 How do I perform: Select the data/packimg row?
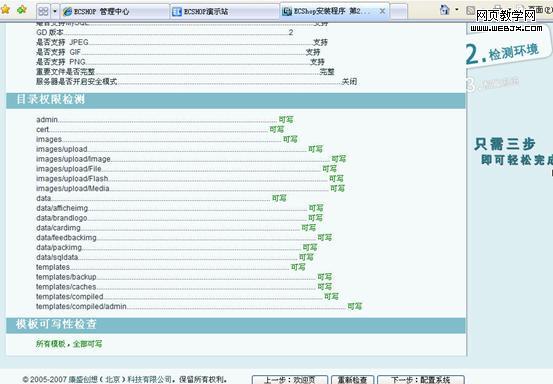[177, 248]
